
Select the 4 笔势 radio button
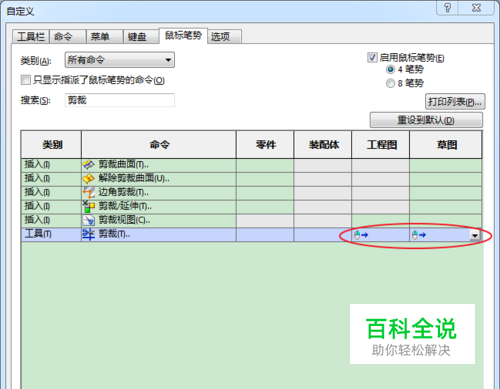[390, 69]
